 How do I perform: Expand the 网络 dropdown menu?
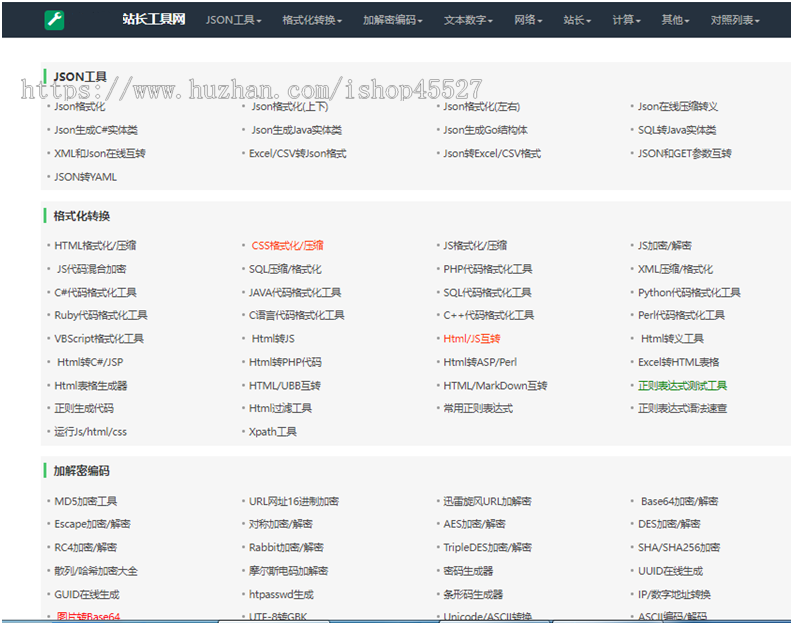528,20
